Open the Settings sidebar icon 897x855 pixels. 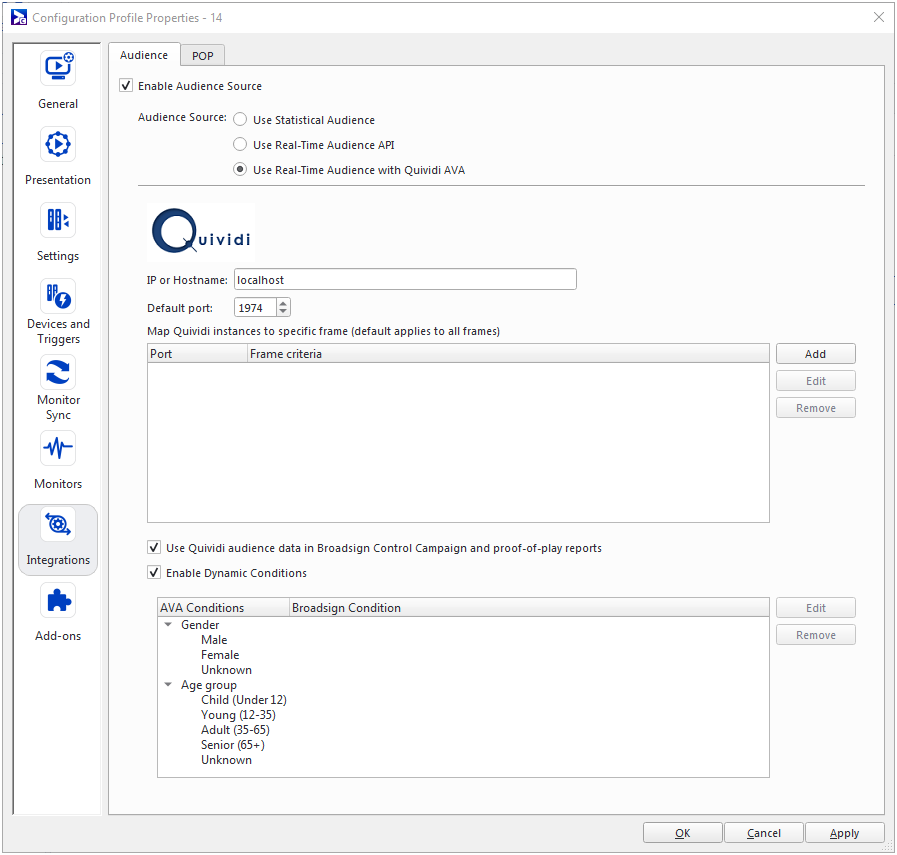tap(58, 221)
